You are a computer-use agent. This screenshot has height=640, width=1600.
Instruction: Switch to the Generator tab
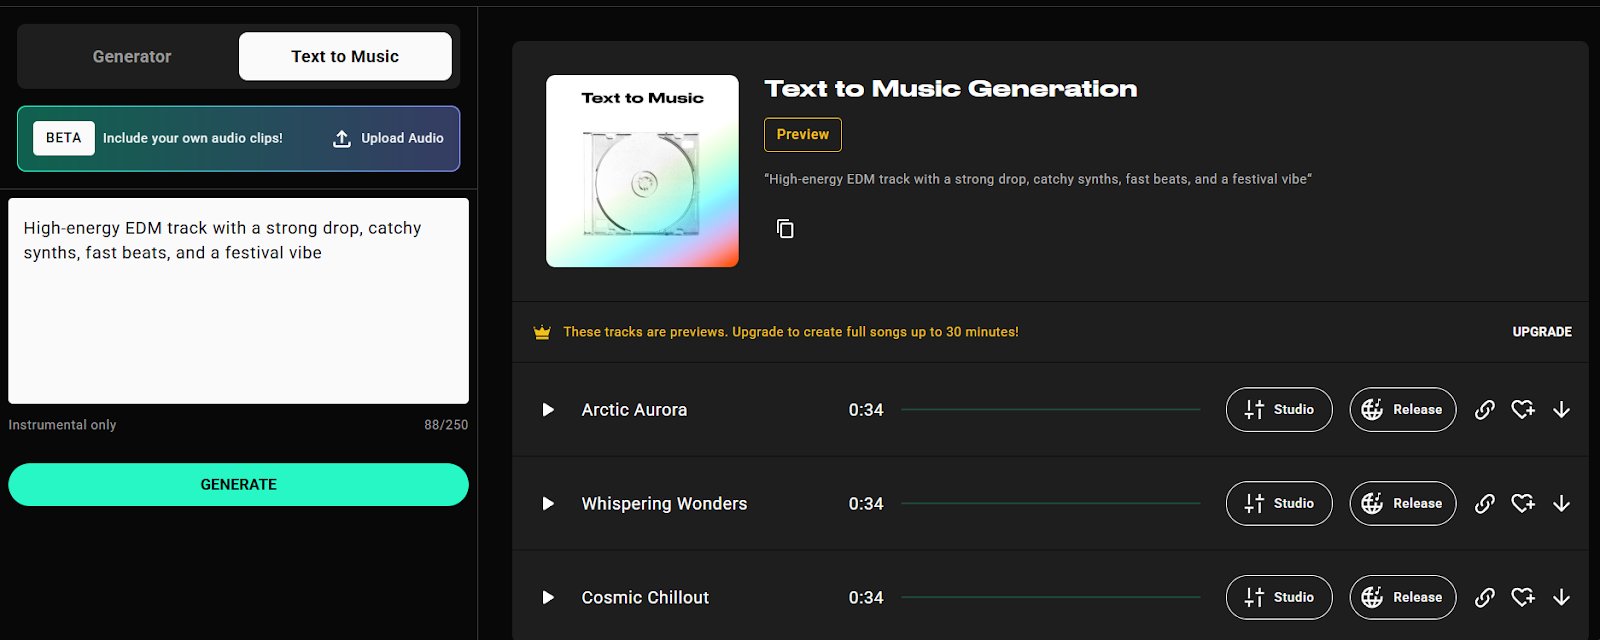point(132,57)
